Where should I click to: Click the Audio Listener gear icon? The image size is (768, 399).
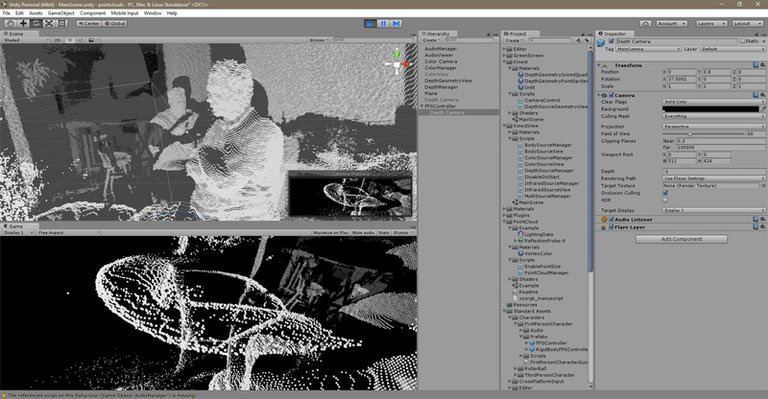763,220
